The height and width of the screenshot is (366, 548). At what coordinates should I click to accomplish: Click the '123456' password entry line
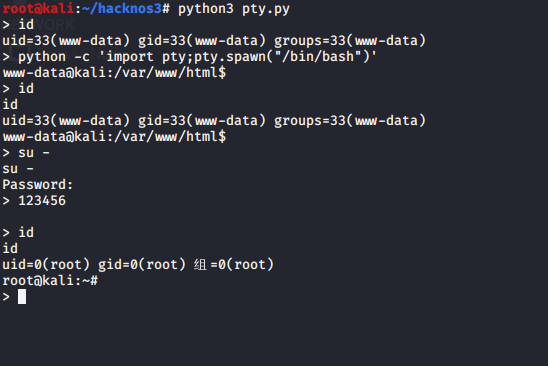pyautogui.click(x=34, y=201)
